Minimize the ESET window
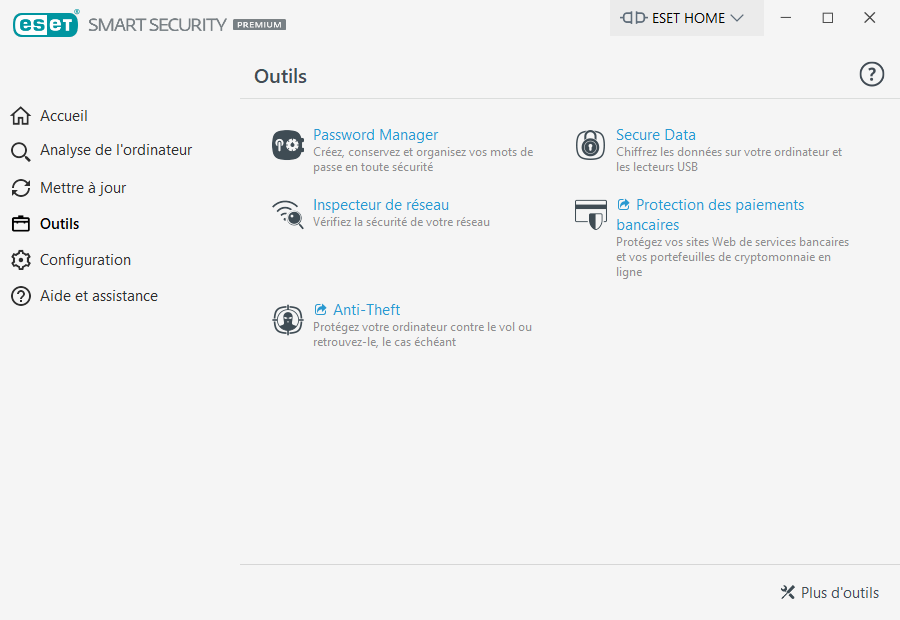This screenshot has width=900, height=620. (x=786, y=18)
